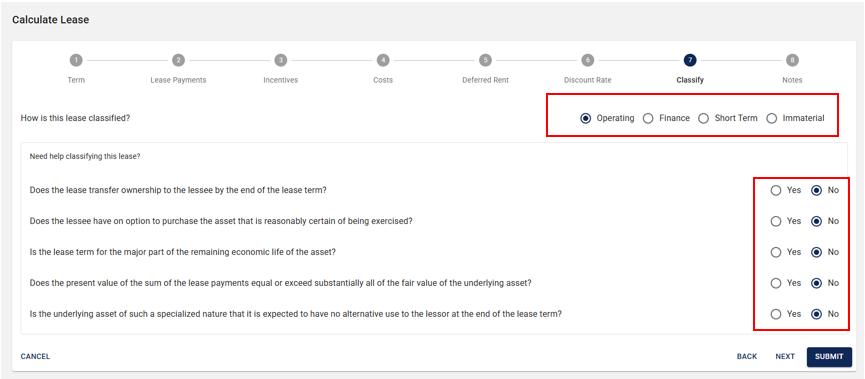Choose No for present value exceeds fair value
This screenshot has height=379, width=865.
click(816, 283)
